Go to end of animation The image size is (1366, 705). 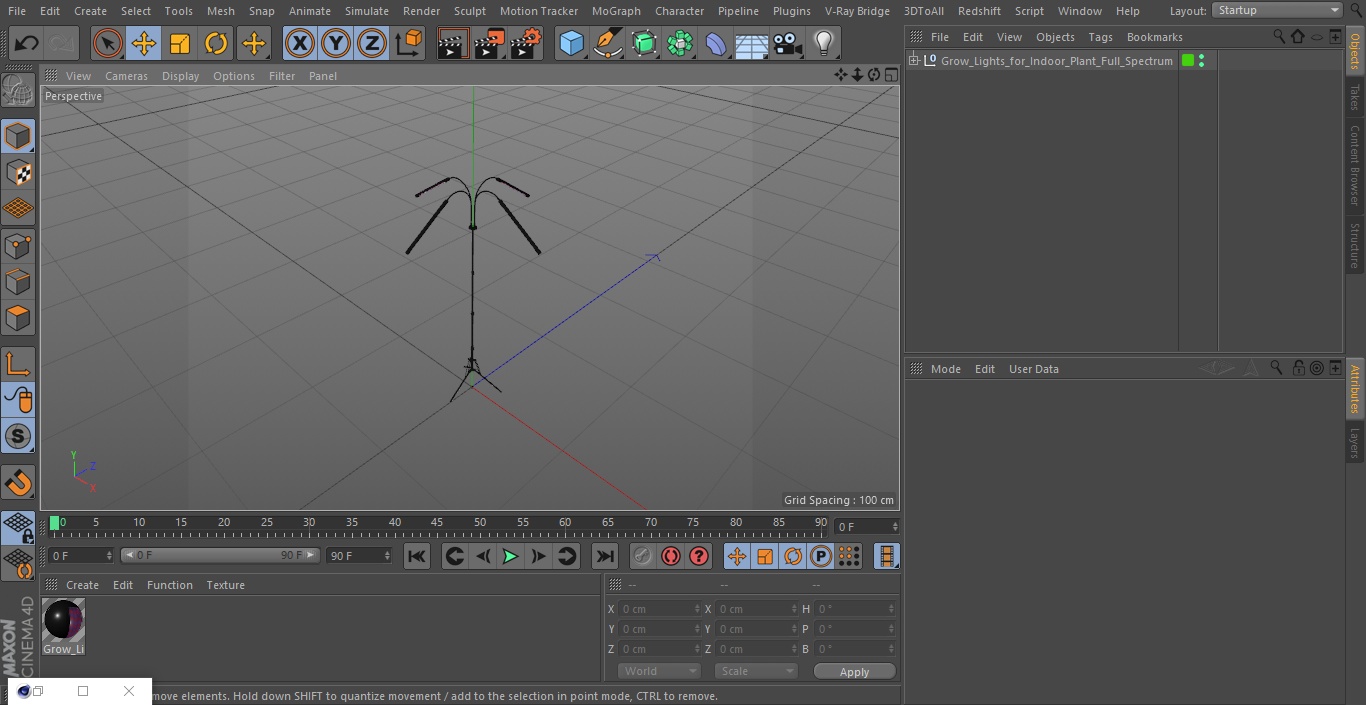[x=605, y=556]
